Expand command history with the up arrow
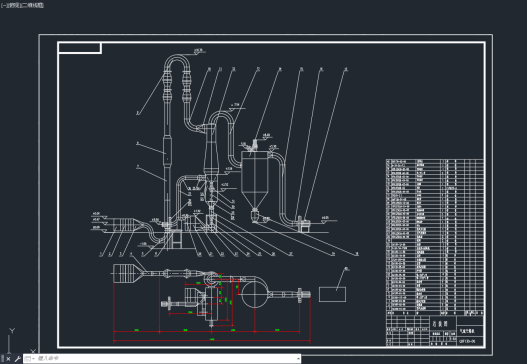 (x=298, y=359)
